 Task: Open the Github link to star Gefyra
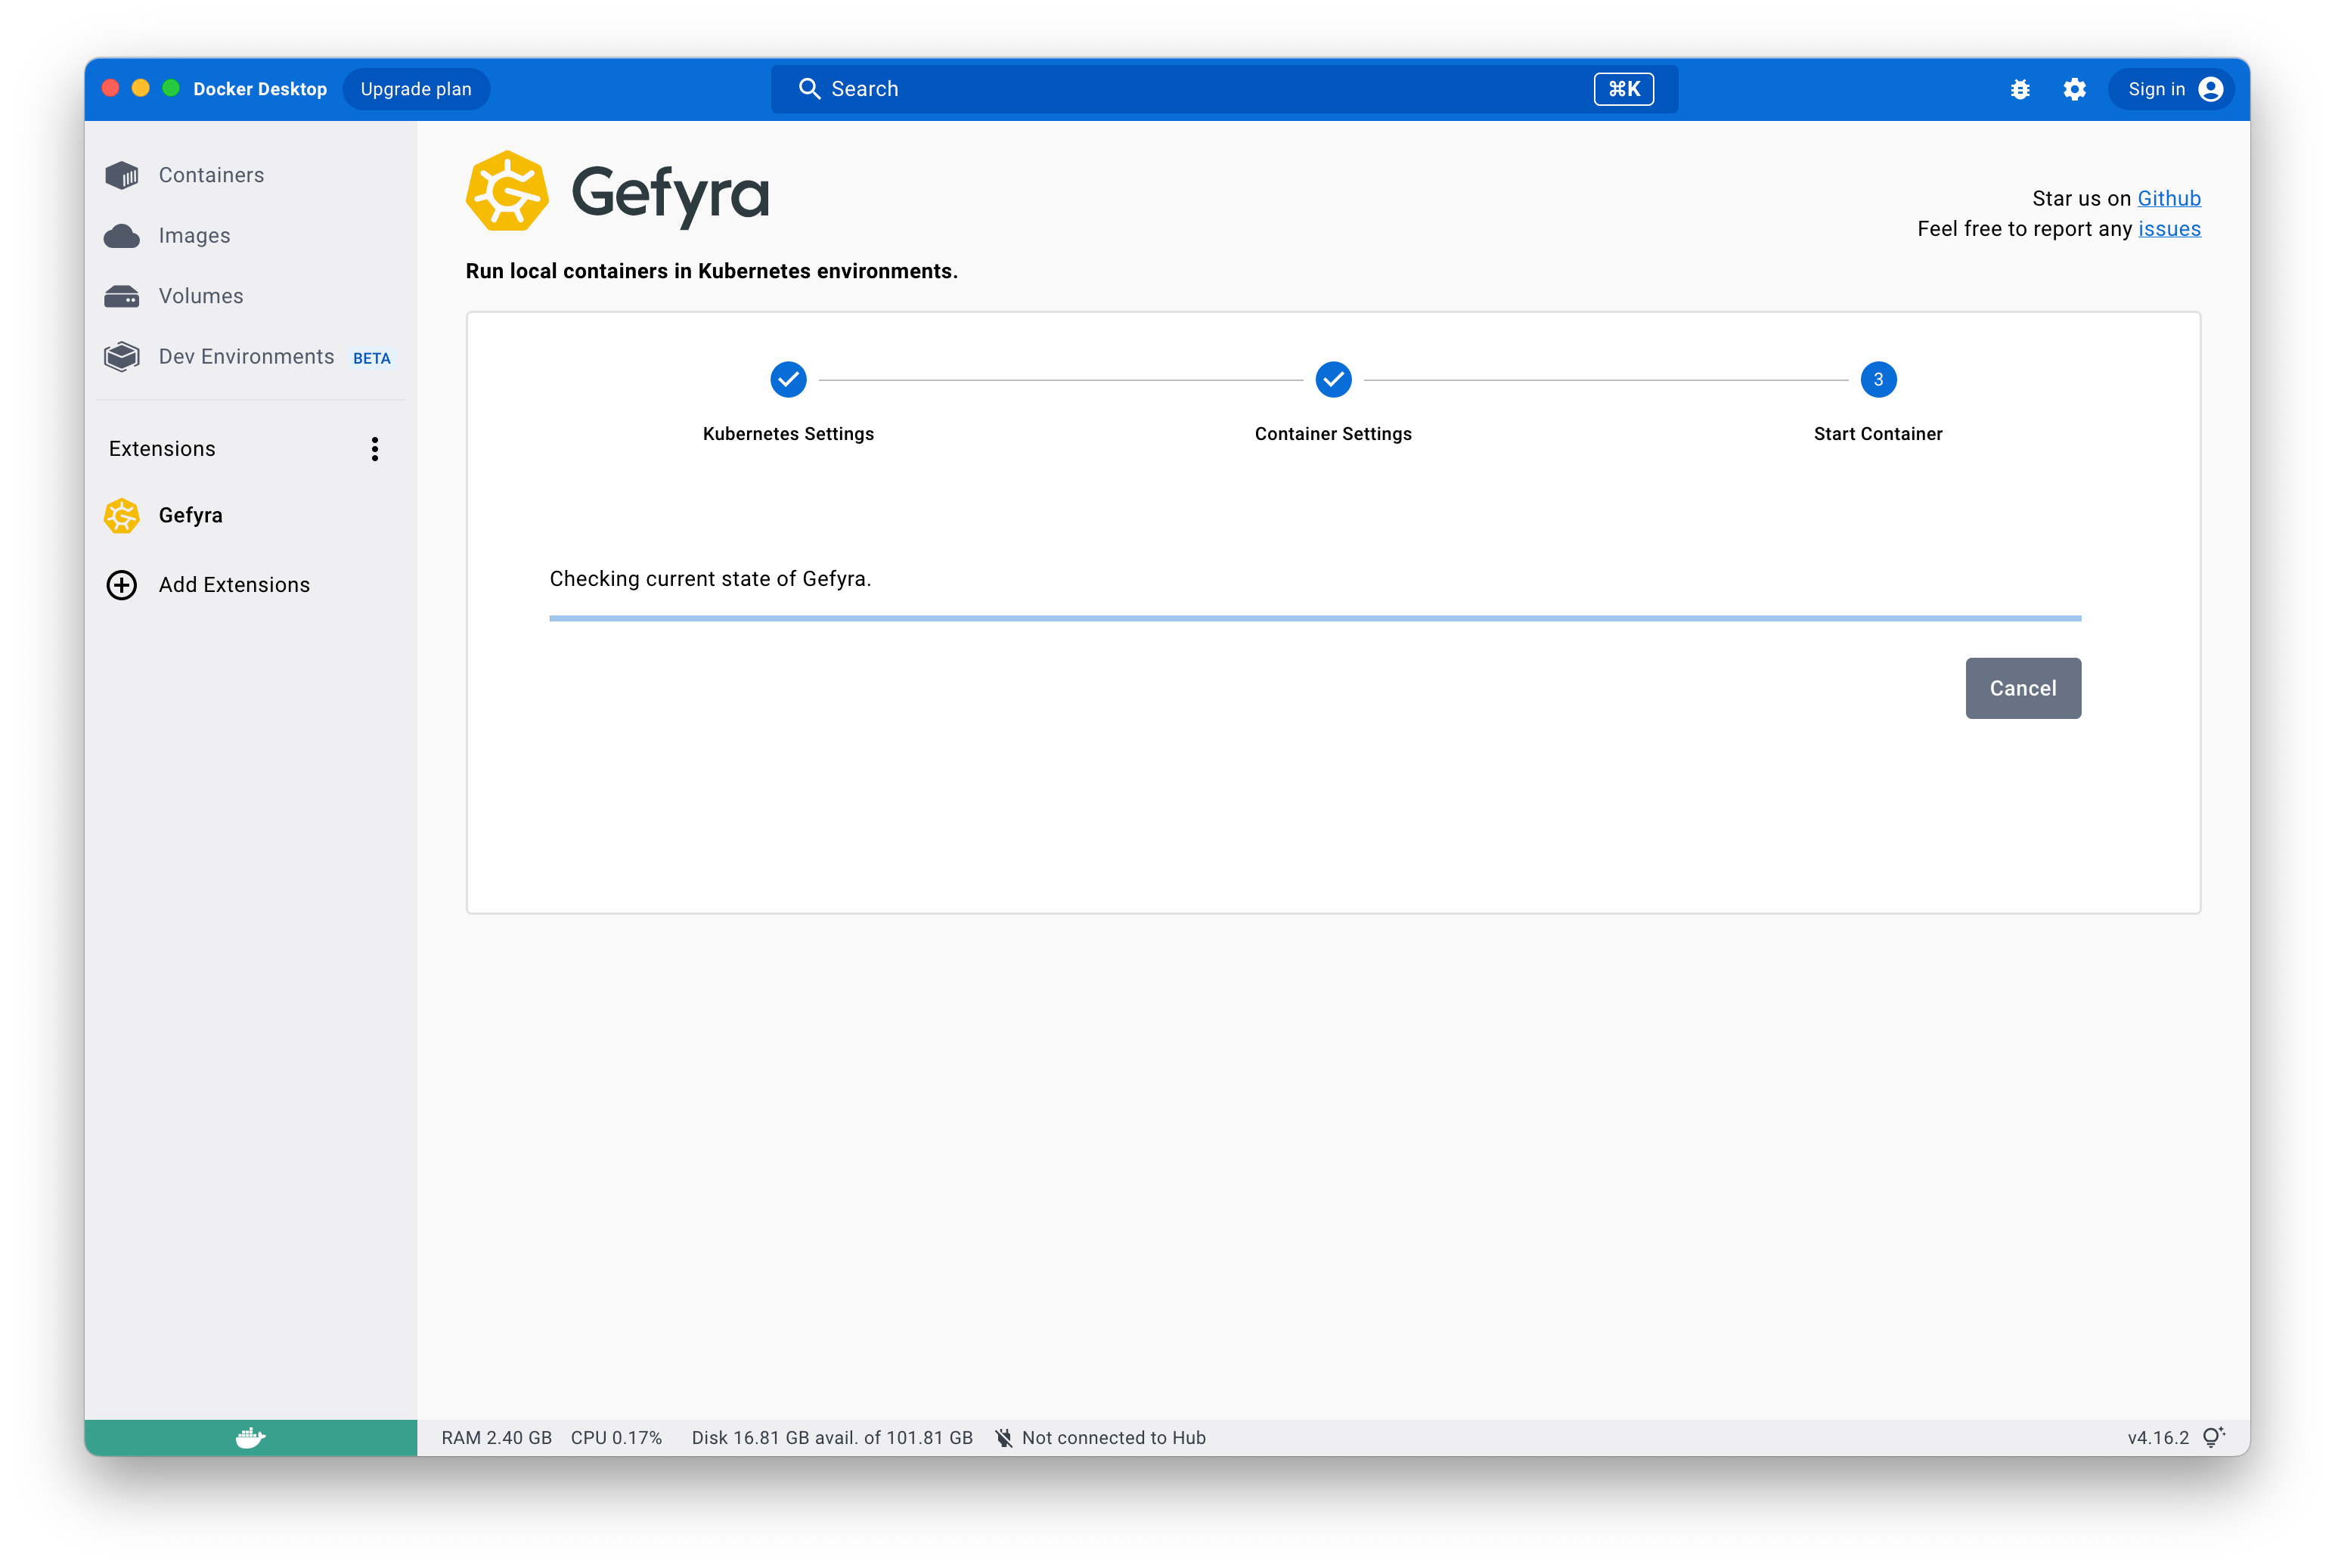2169,198
